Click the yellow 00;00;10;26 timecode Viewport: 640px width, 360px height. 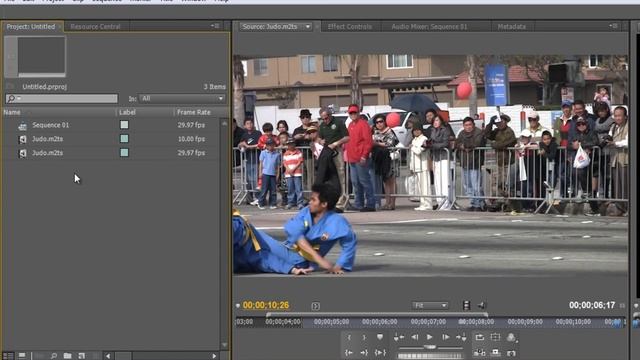point(266,305)
